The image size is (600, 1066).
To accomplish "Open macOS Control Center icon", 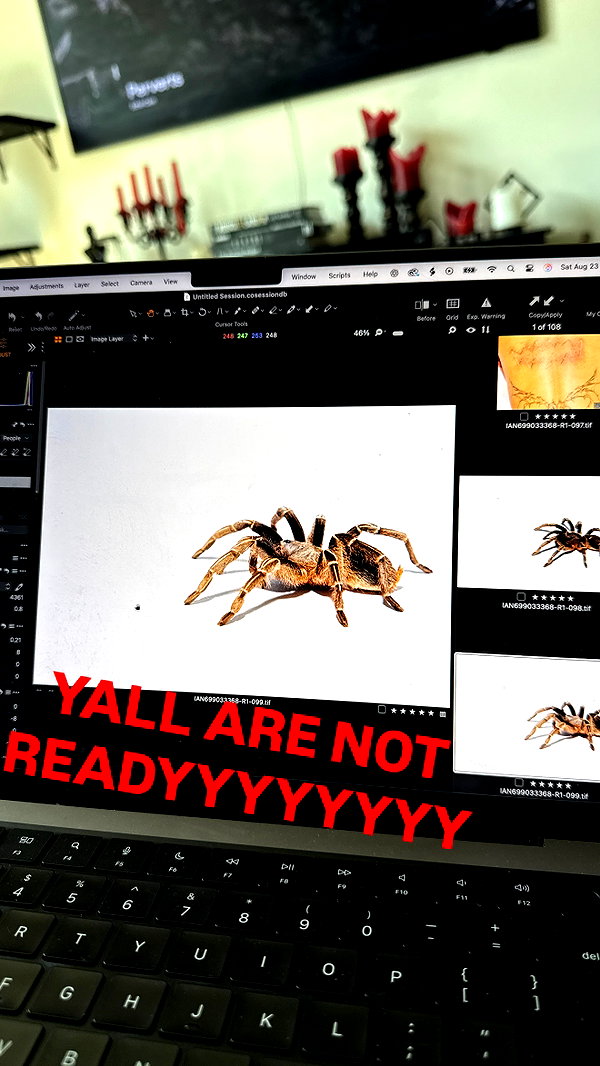I will (x=530, y=268).
